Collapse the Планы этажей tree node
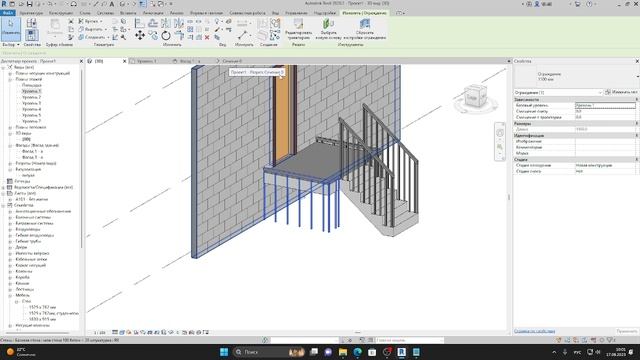 tap(10, 79)
